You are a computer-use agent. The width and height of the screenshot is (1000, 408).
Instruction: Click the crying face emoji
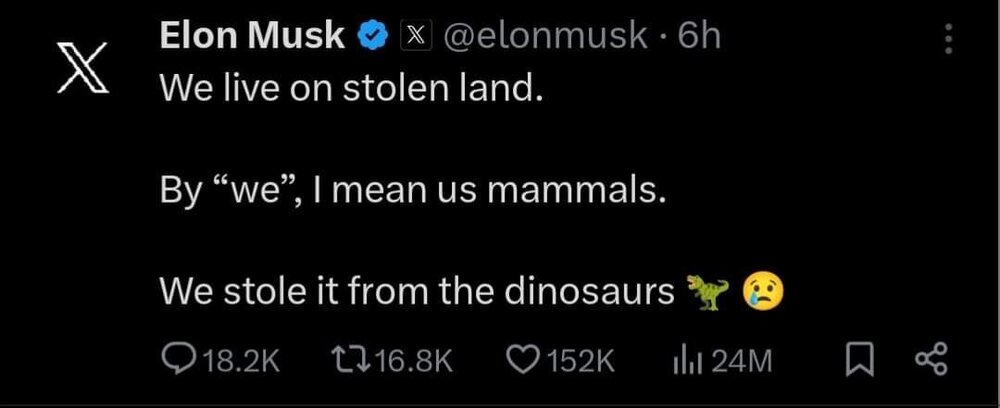point(762,291)
